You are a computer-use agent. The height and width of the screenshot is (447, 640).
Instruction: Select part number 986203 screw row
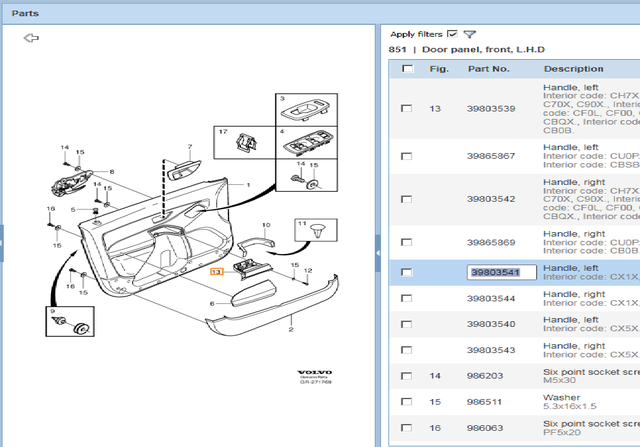[486, 375]
